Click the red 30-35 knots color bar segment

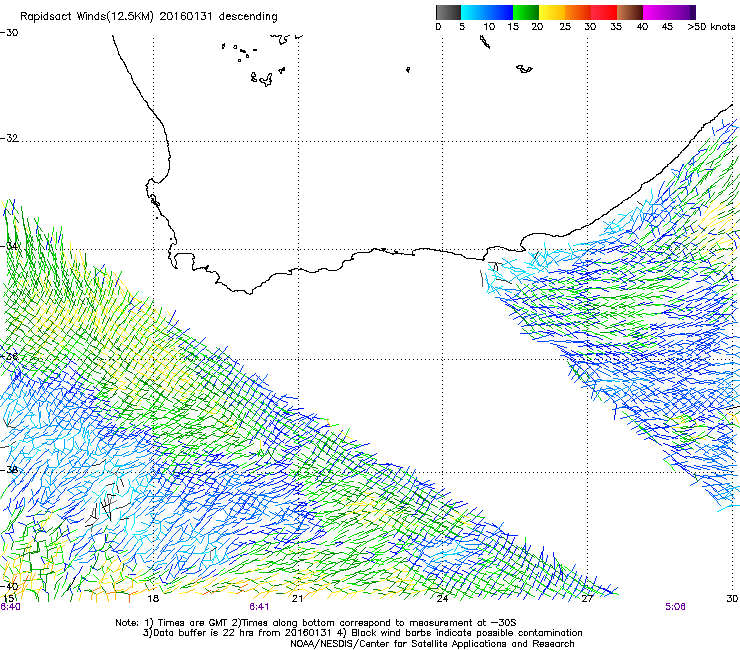604,12
